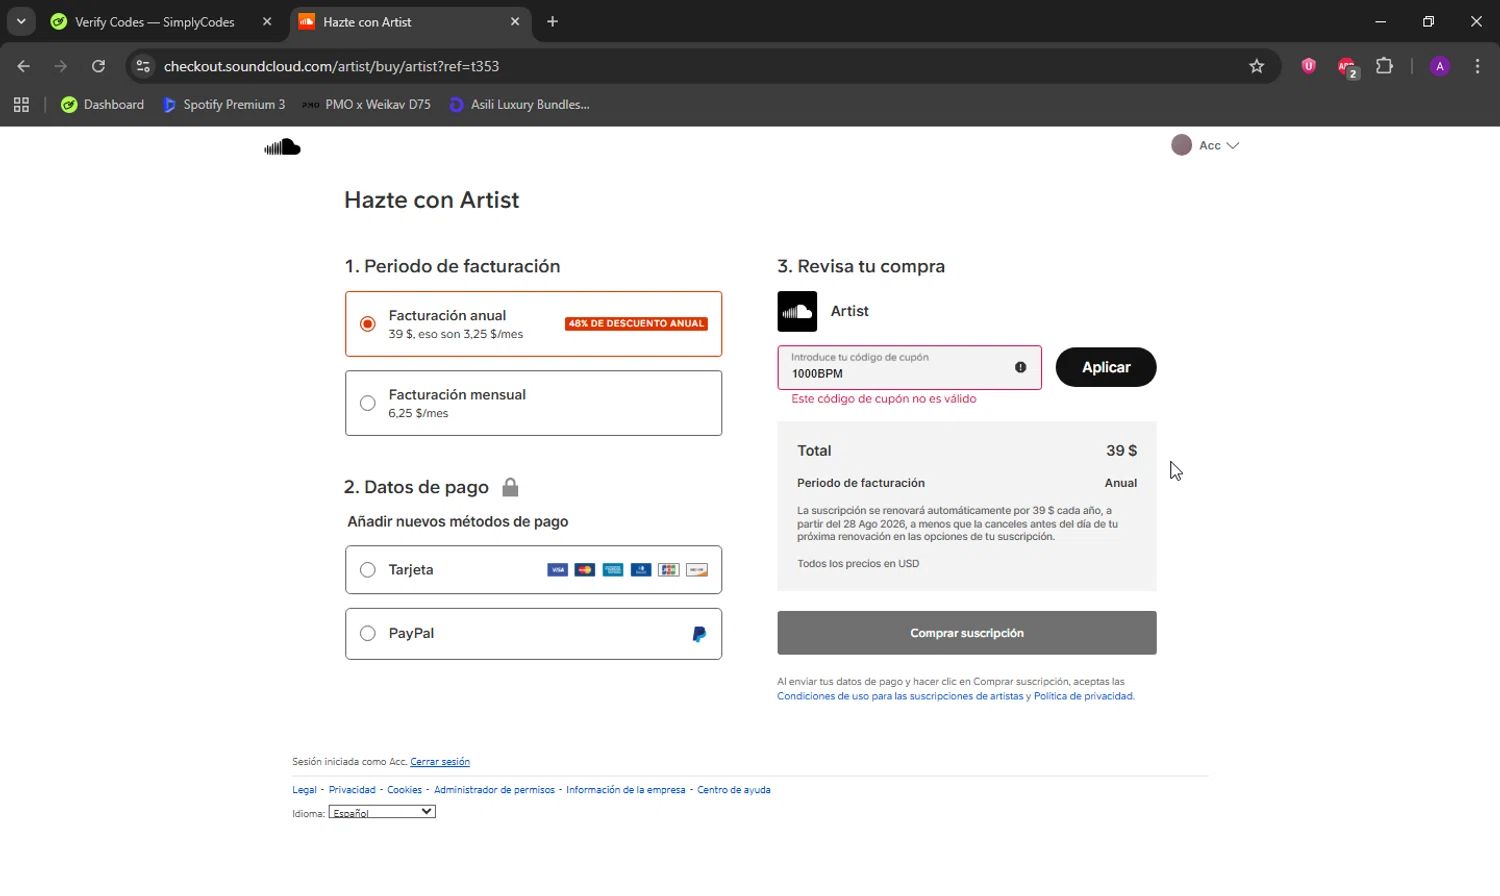Open the Idioma language dropdown
The width and height of the screenshot is (1500, 896).
click(382, 812)
